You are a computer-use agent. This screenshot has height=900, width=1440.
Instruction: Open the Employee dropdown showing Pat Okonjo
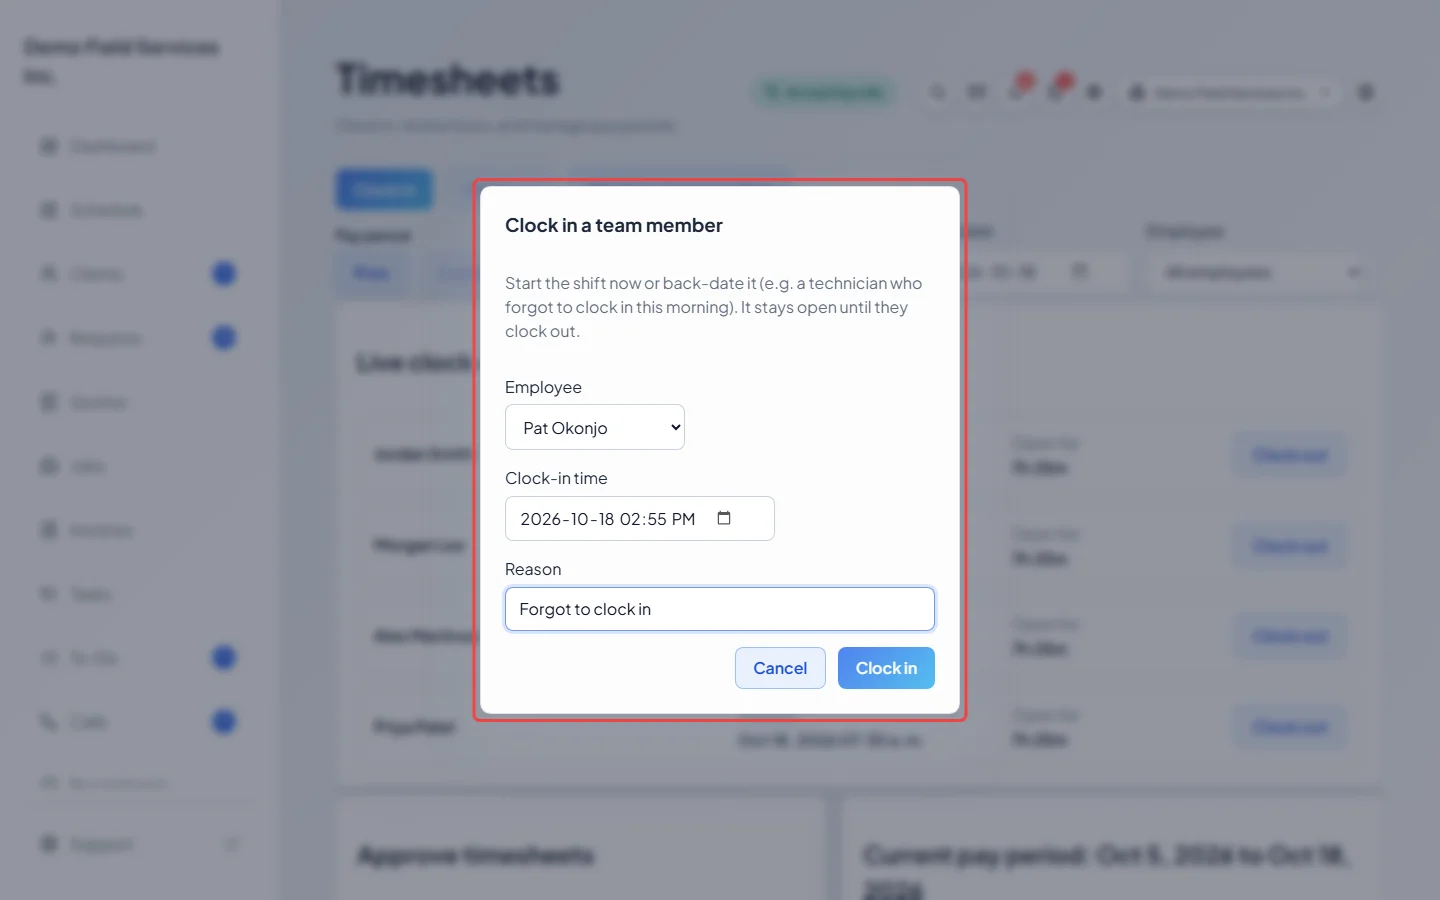click(x=595, y=427)
